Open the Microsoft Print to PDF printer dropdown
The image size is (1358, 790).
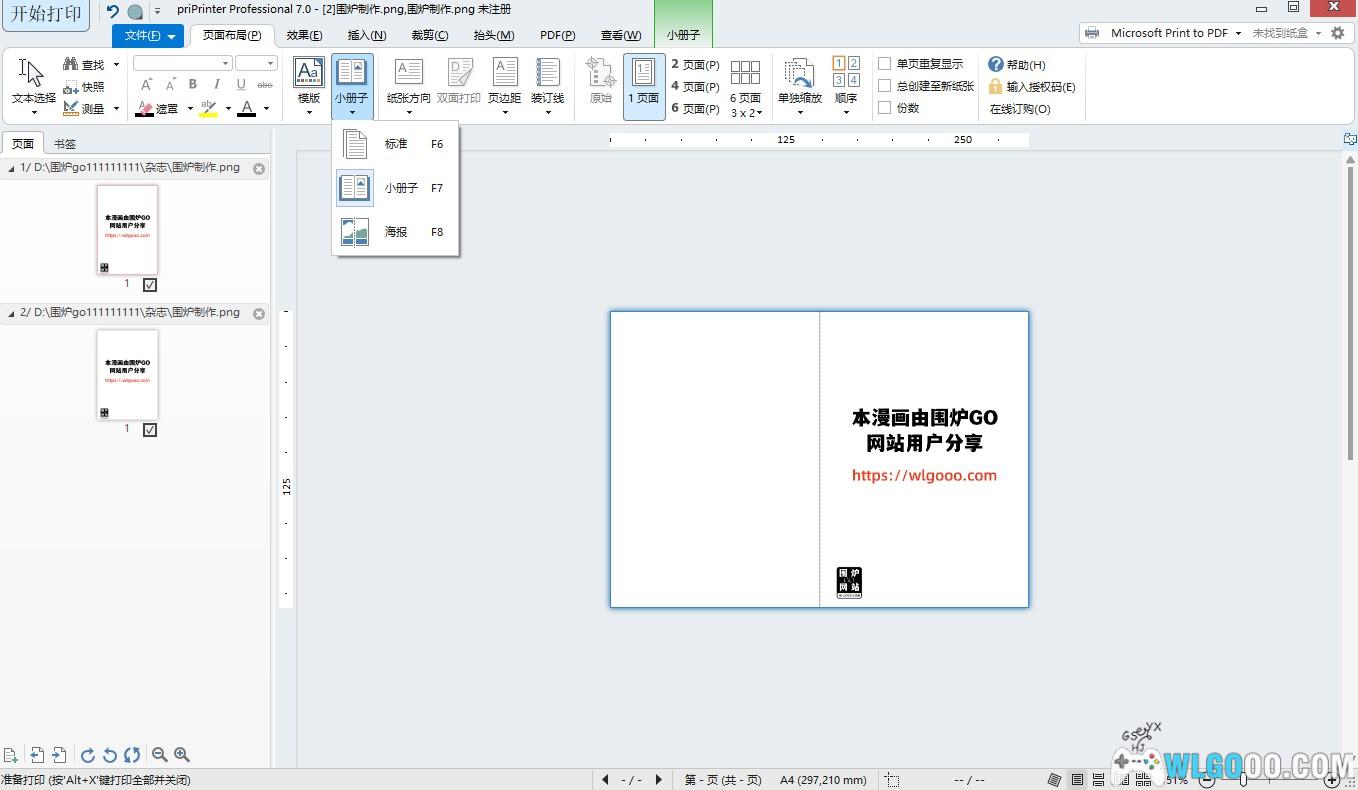coord(1238,33)
